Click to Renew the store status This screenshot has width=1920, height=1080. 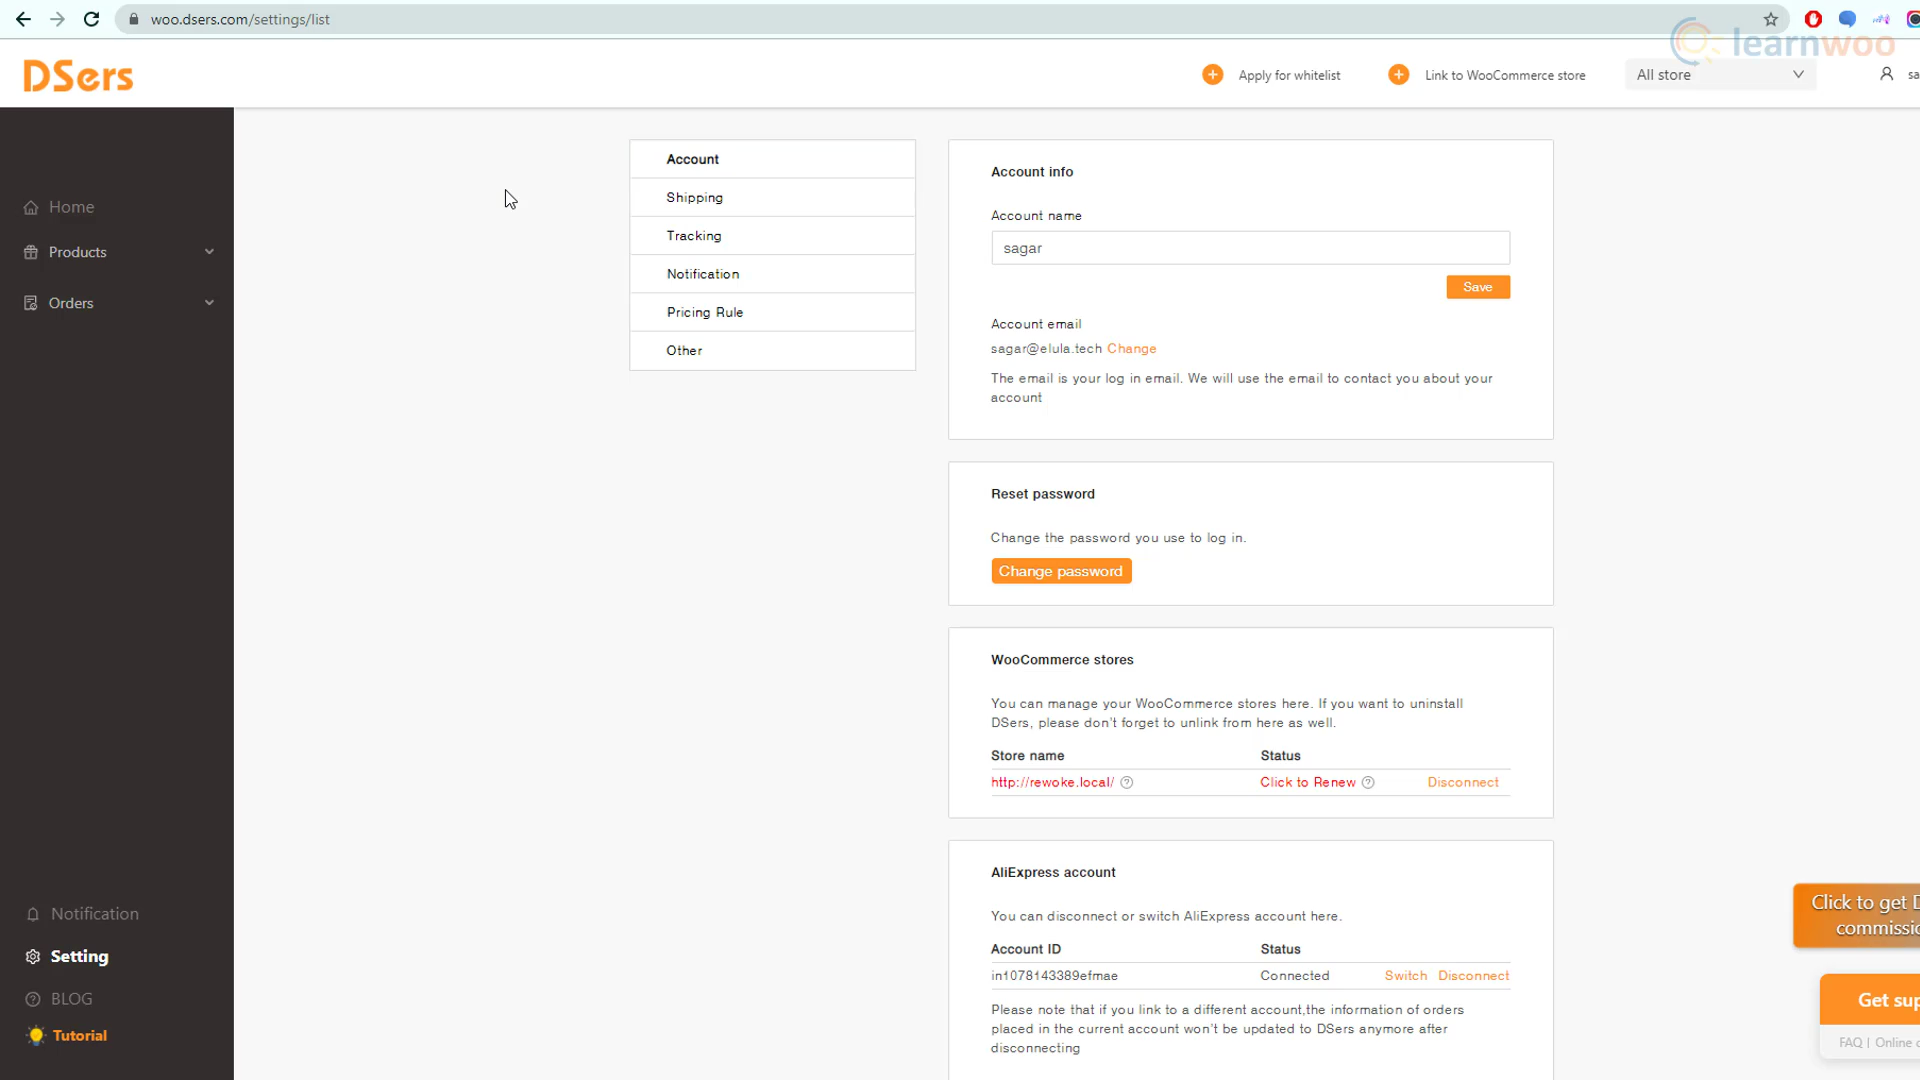click(x=1307, y=783)
